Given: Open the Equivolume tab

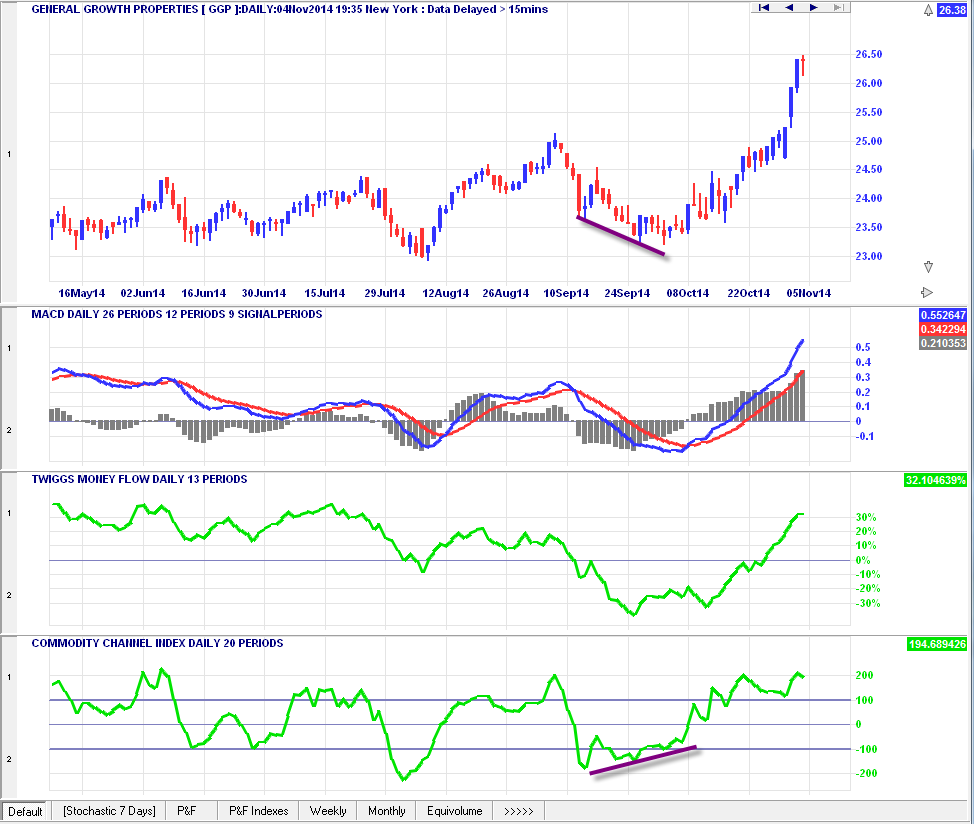Looking at the screenshot, I should [455, 811].
